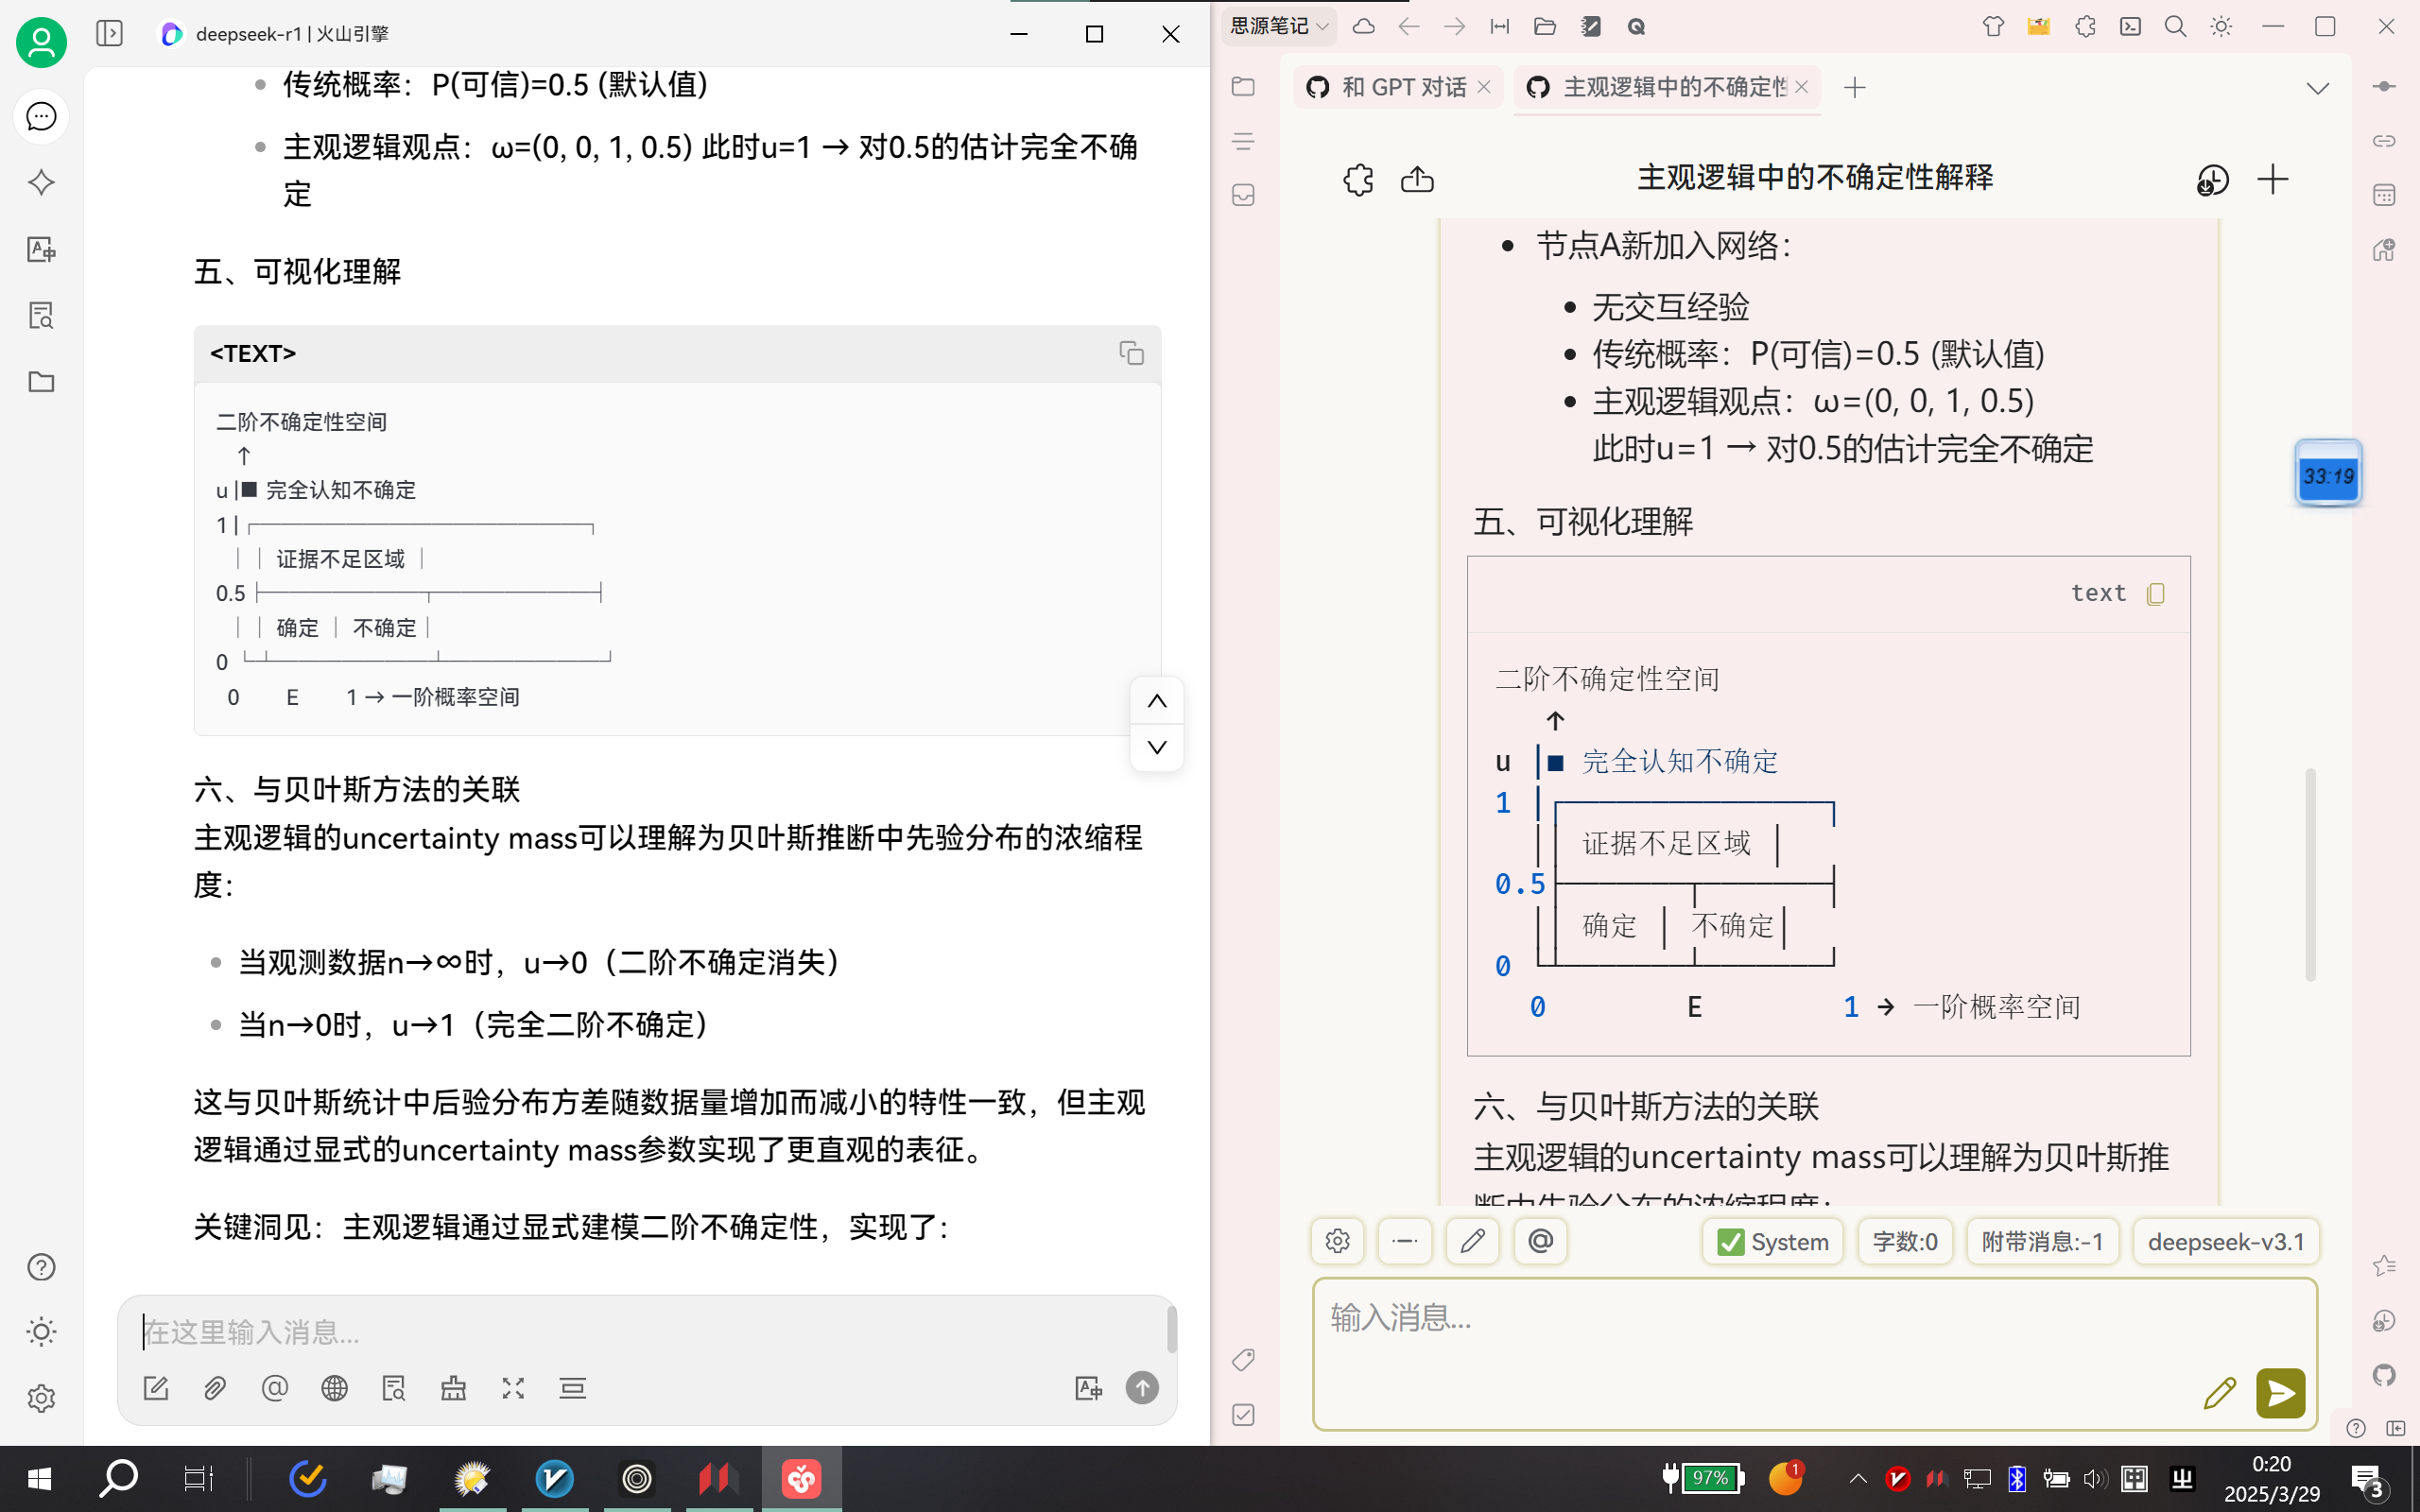The height and width of the screenshot is (1512, 2420).
Task: Attach a file with the paperclip icon
Action: 213,1388
